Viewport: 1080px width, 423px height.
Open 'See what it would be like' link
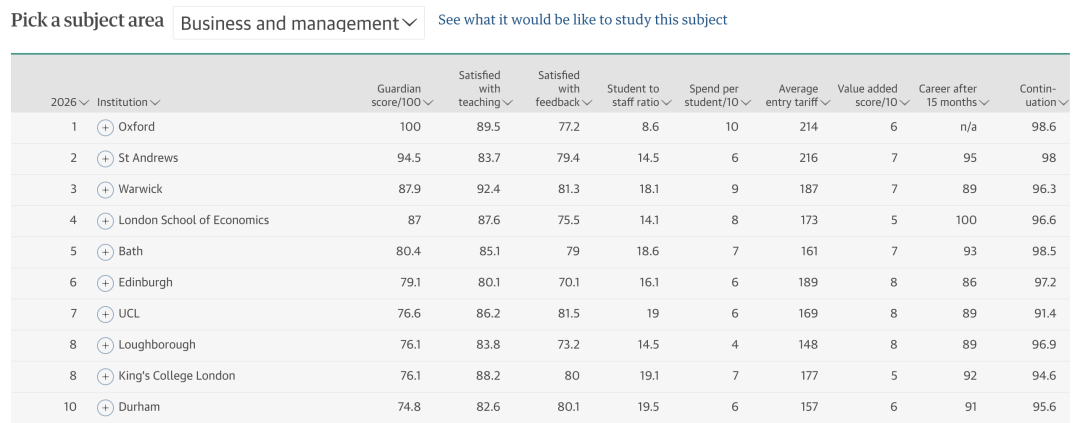point(582,19)
